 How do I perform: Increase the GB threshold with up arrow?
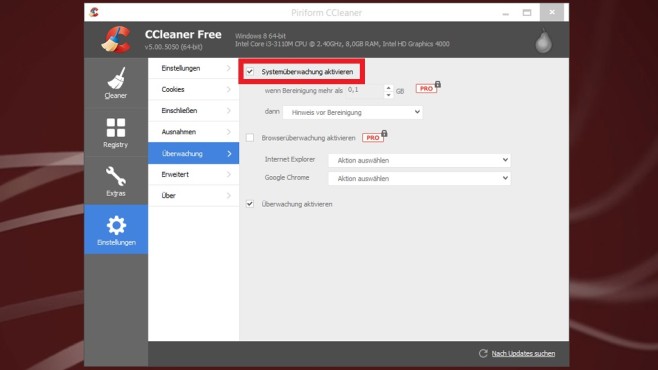tap(389, 88)
